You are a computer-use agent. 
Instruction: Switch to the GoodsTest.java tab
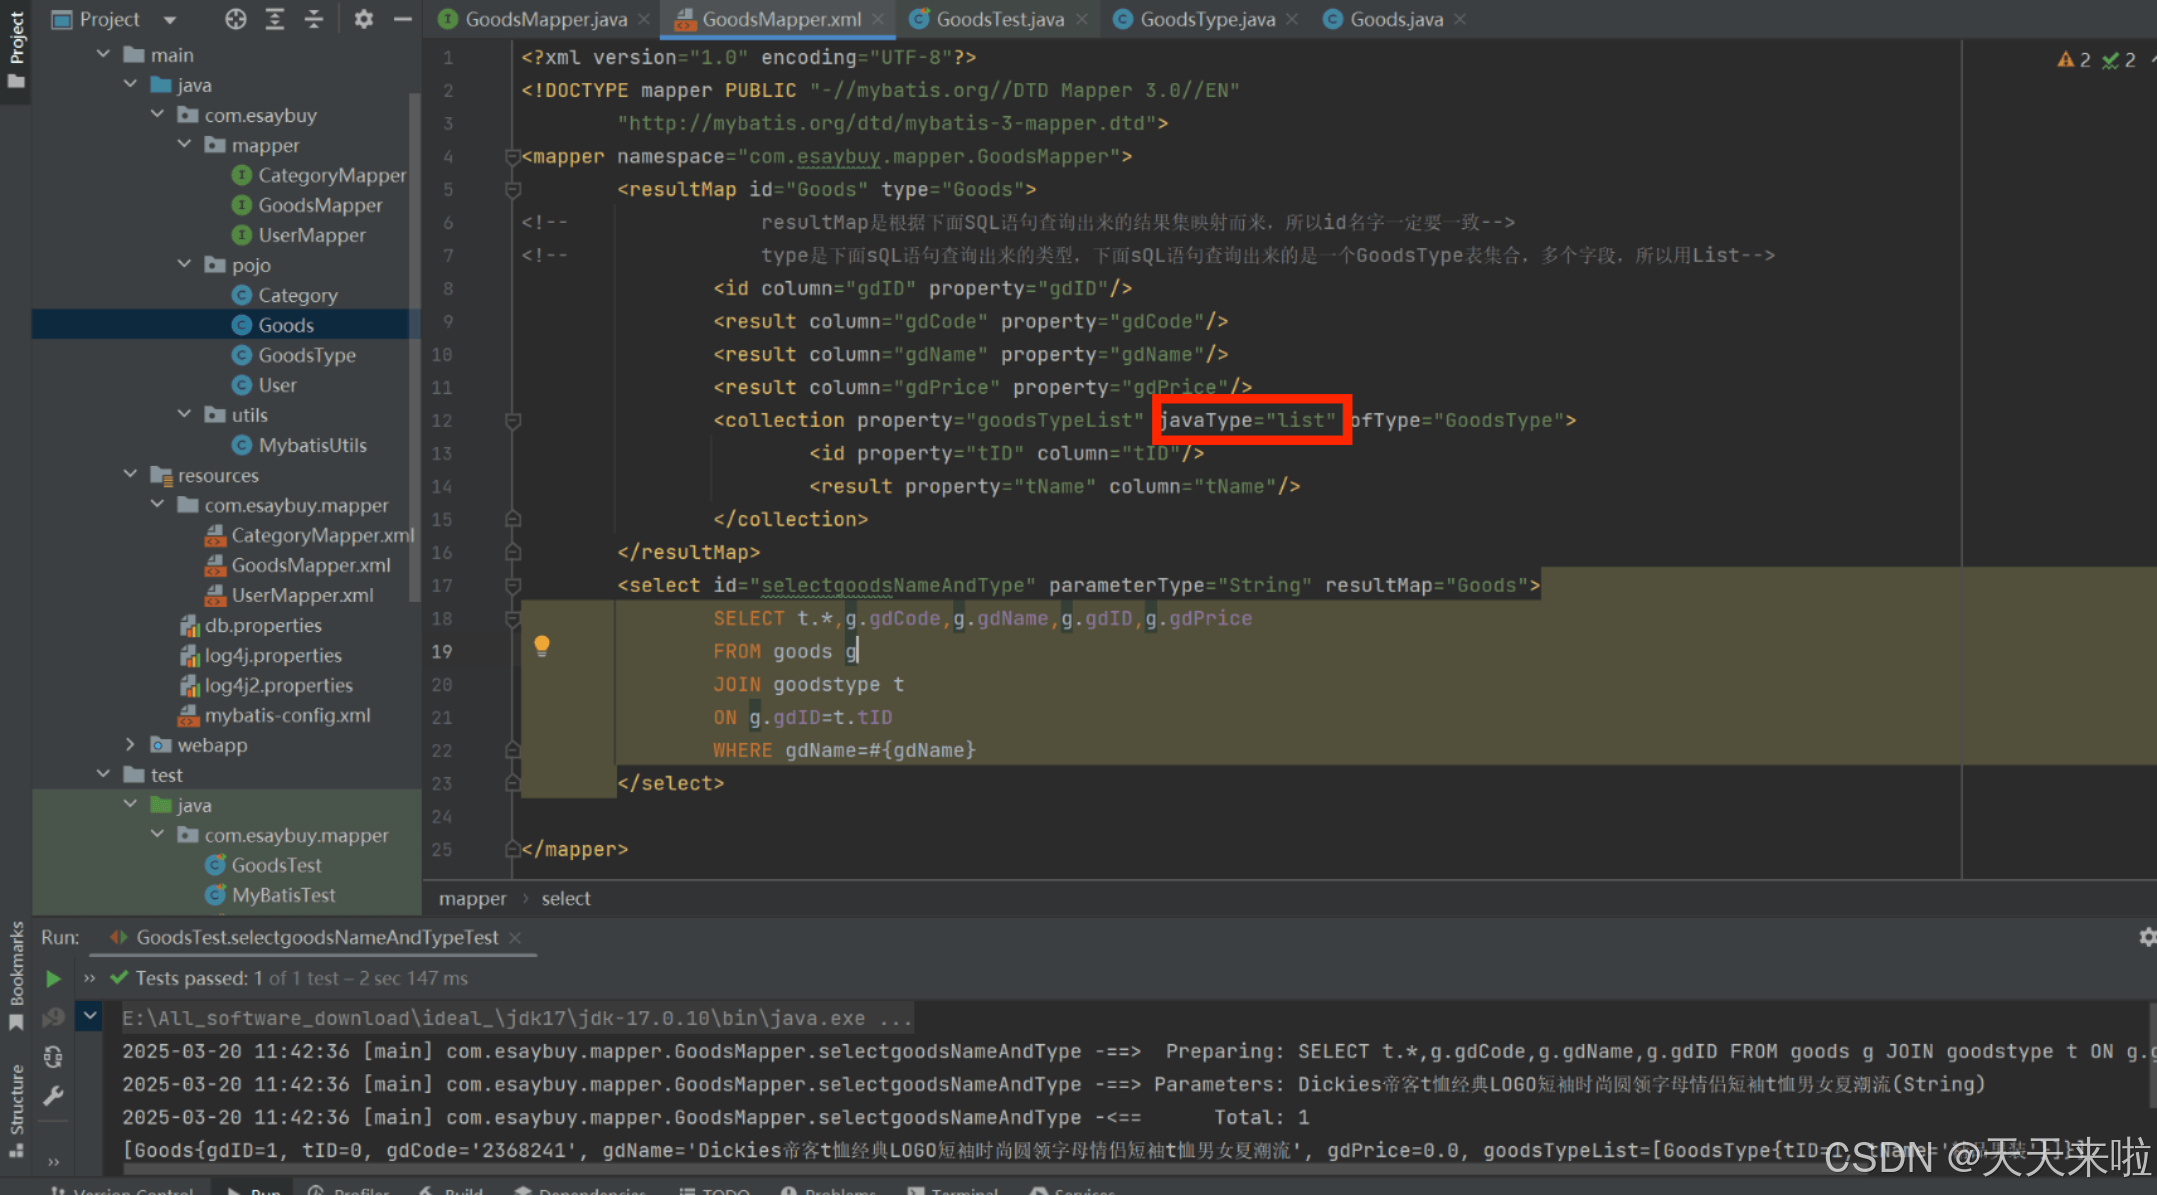[x=998, y=19]
